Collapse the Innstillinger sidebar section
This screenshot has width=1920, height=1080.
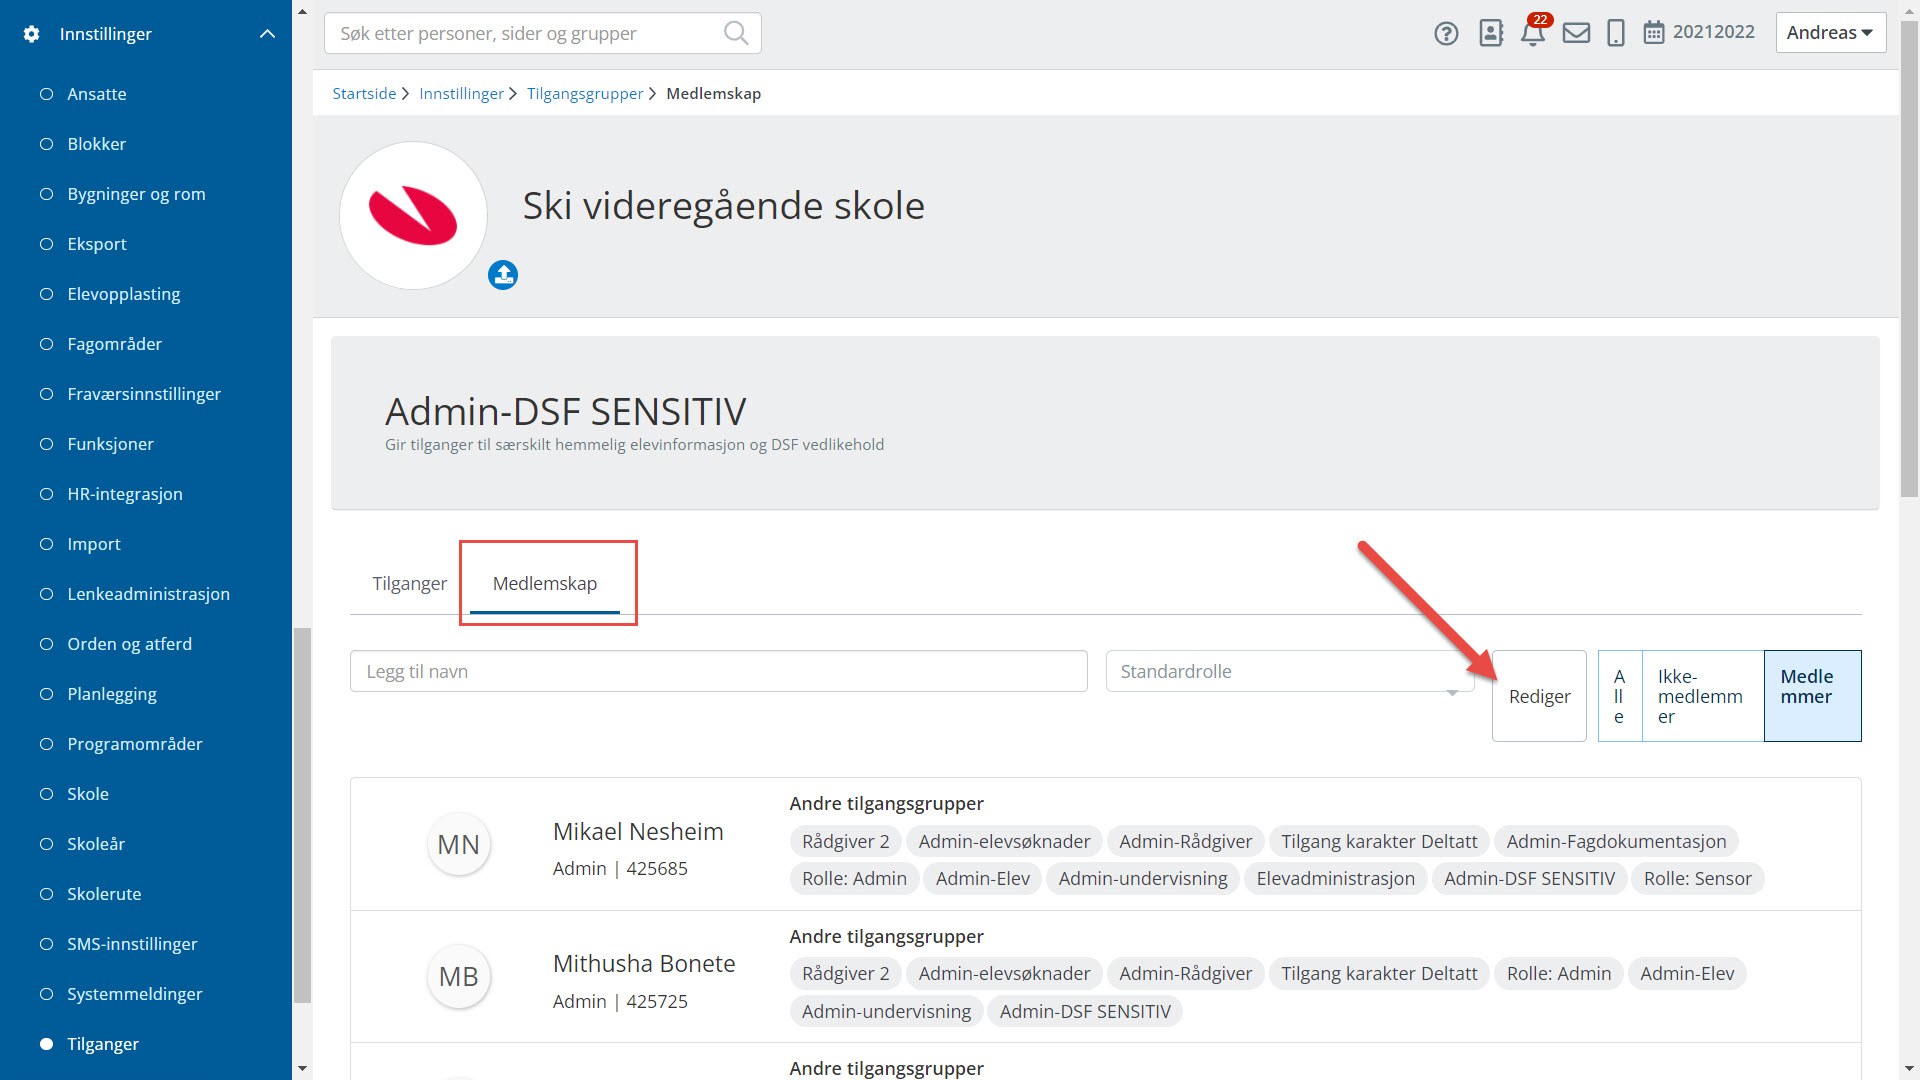[x=267, y=34]
